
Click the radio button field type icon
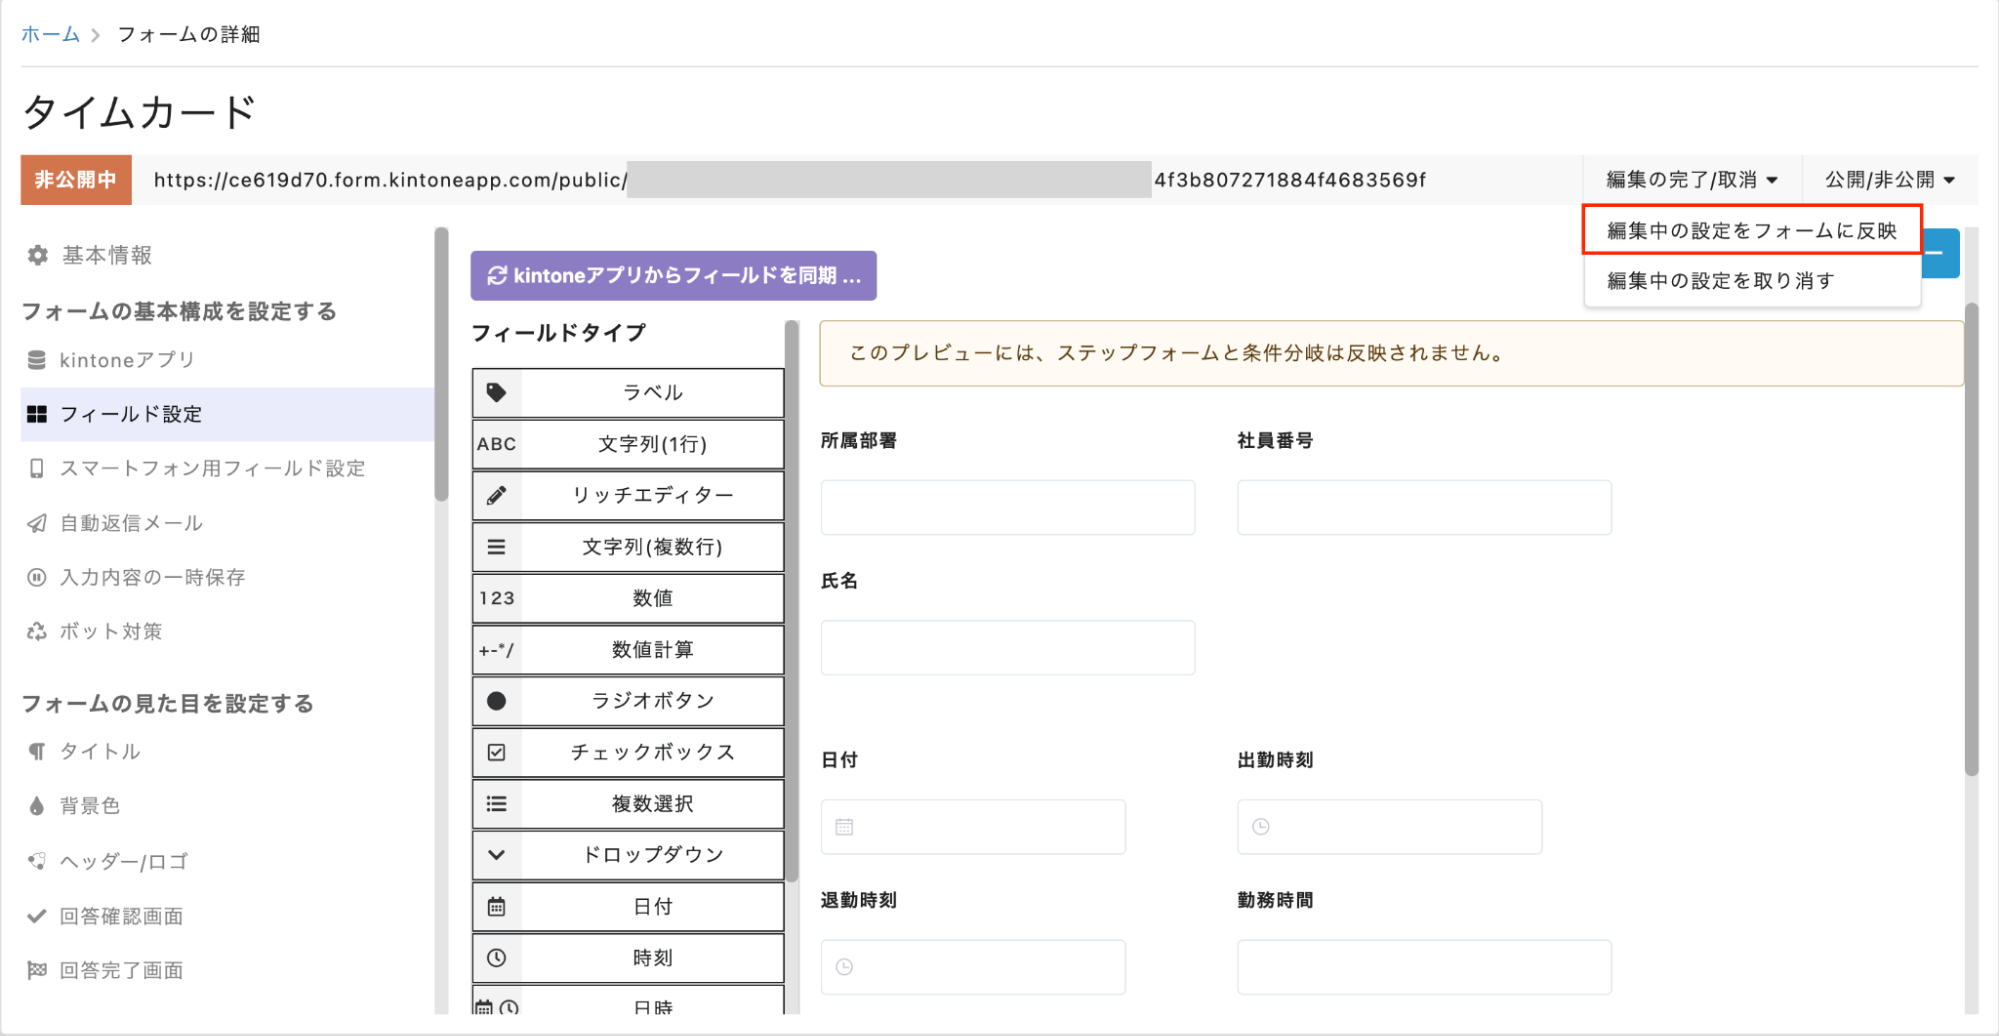[496, 701]
